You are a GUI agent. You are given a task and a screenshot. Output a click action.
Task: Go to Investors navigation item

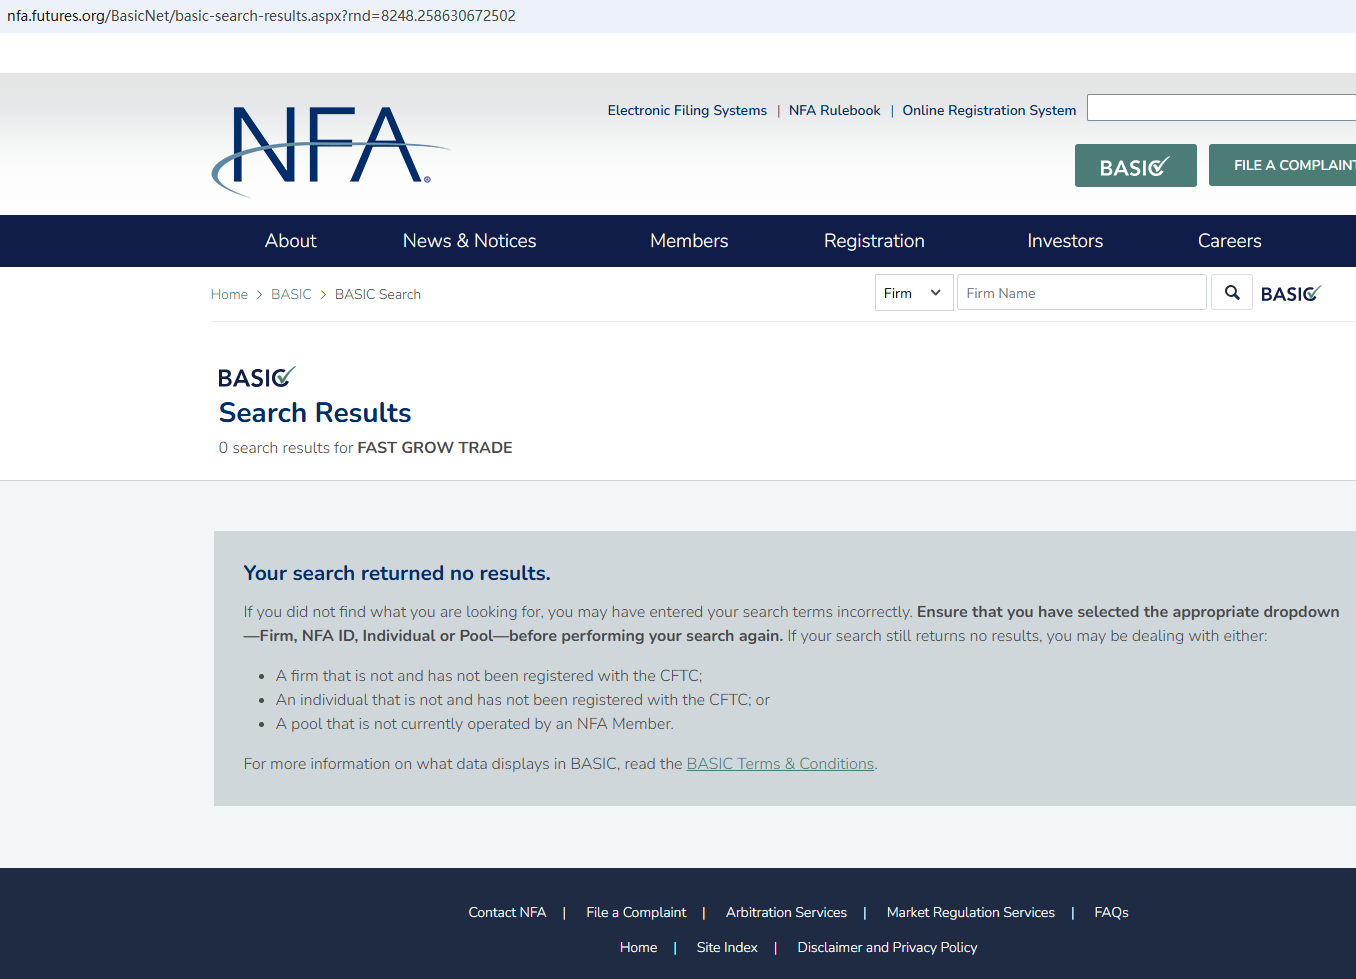1065,241
